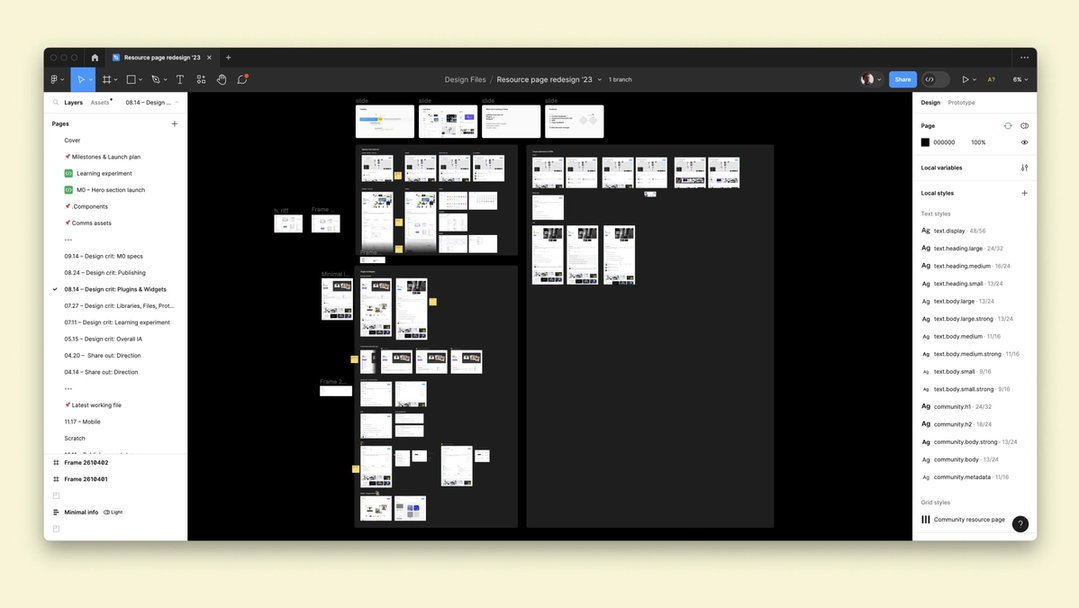Switch to the Prototype tab
This screenshot has height=608, width=1079.
point(962,102)
